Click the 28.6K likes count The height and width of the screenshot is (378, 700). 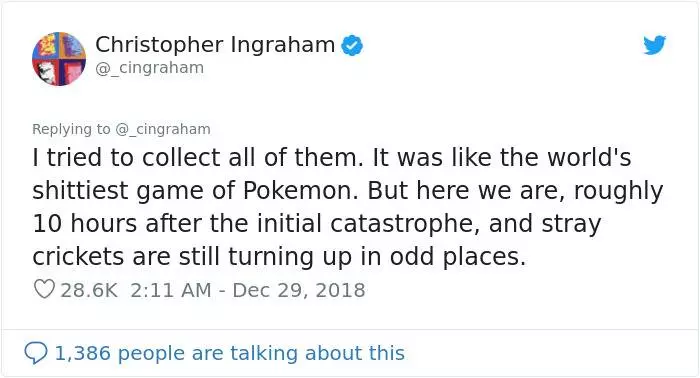[89, 290]
